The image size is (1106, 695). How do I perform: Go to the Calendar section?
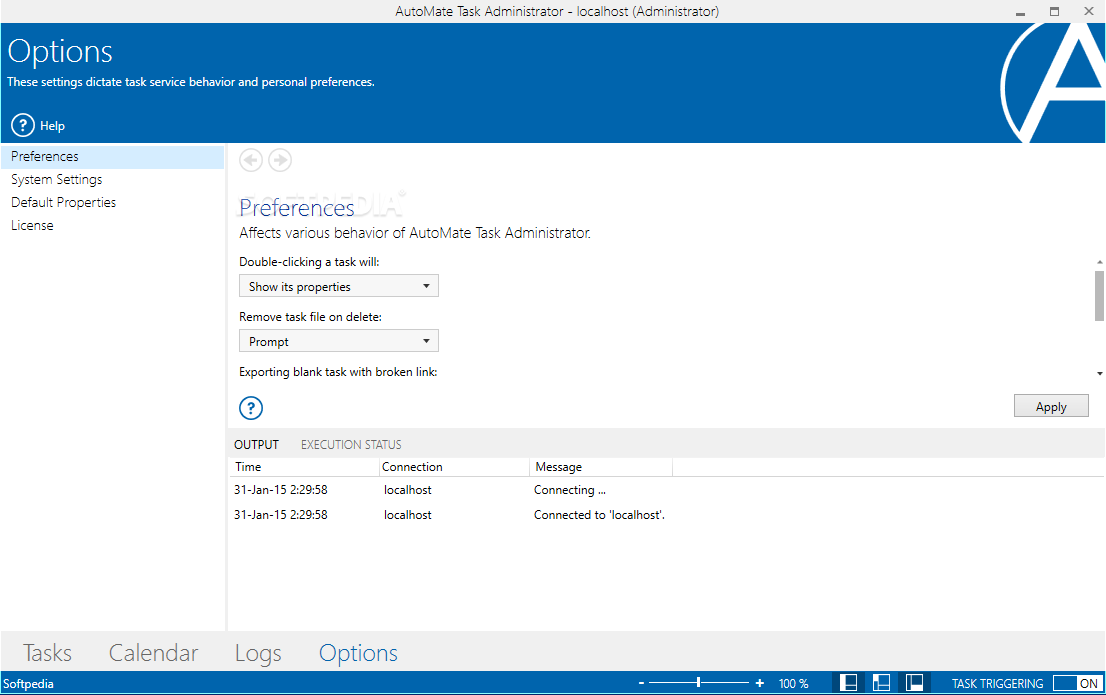click(x=153, y=653)
